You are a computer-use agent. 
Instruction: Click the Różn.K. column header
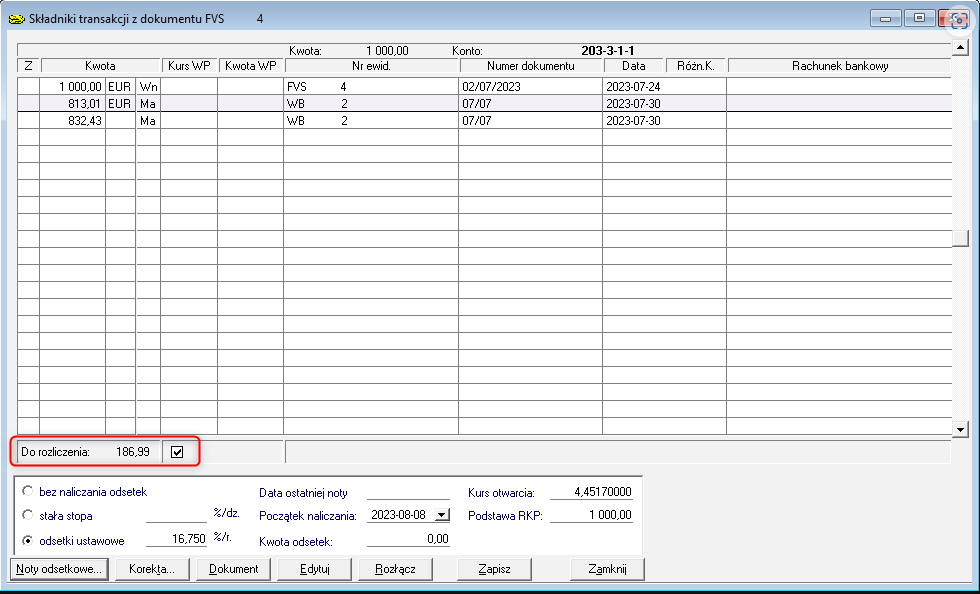click(696, 66)
